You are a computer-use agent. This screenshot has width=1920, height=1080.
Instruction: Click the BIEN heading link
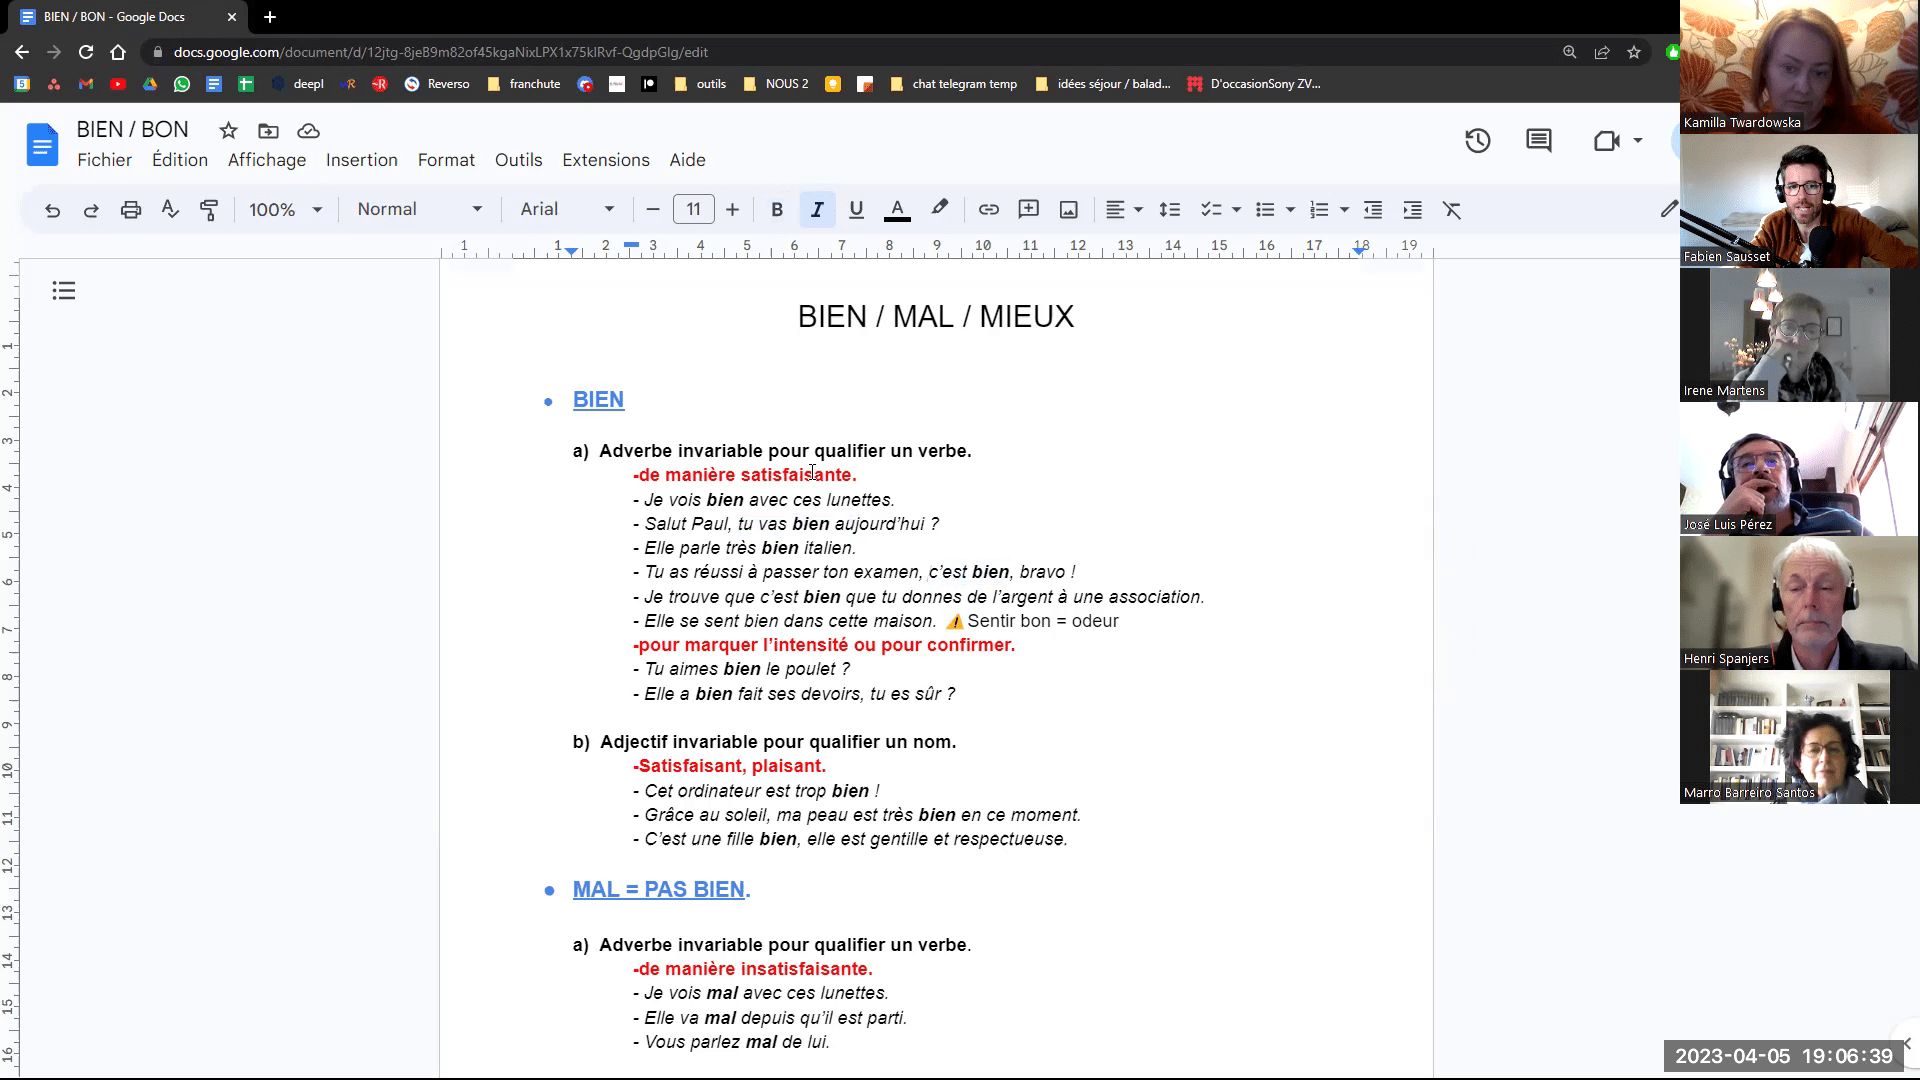tap(598, 400)
